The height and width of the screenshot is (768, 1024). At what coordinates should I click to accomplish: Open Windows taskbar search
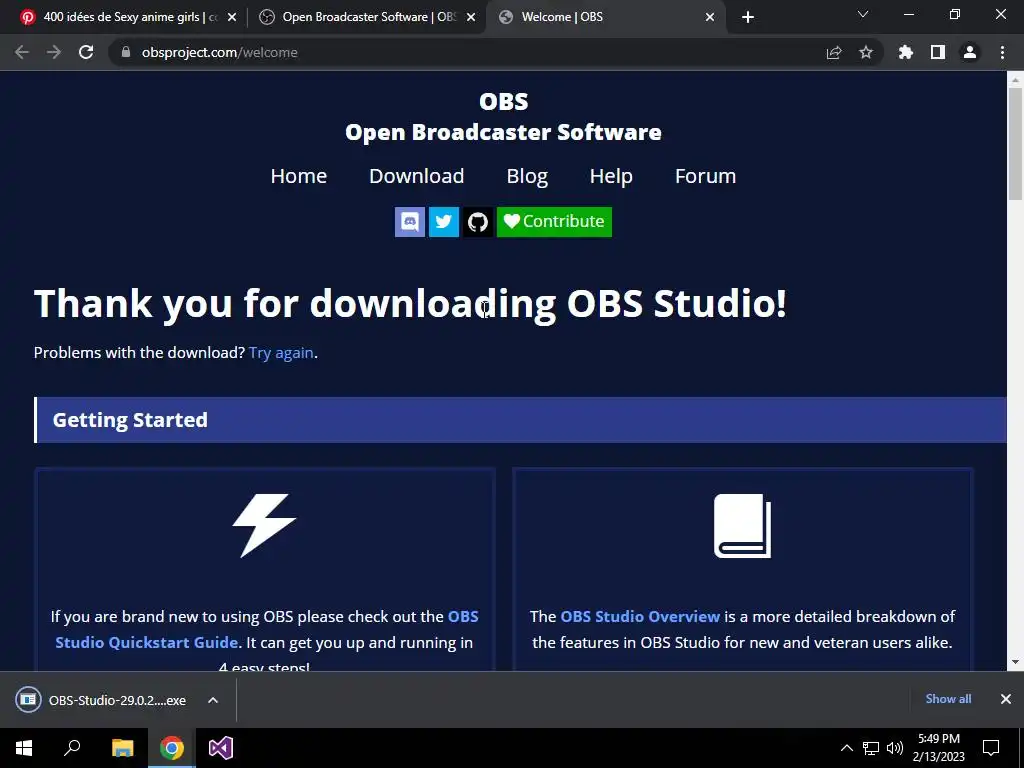click(x=72, y=748)
